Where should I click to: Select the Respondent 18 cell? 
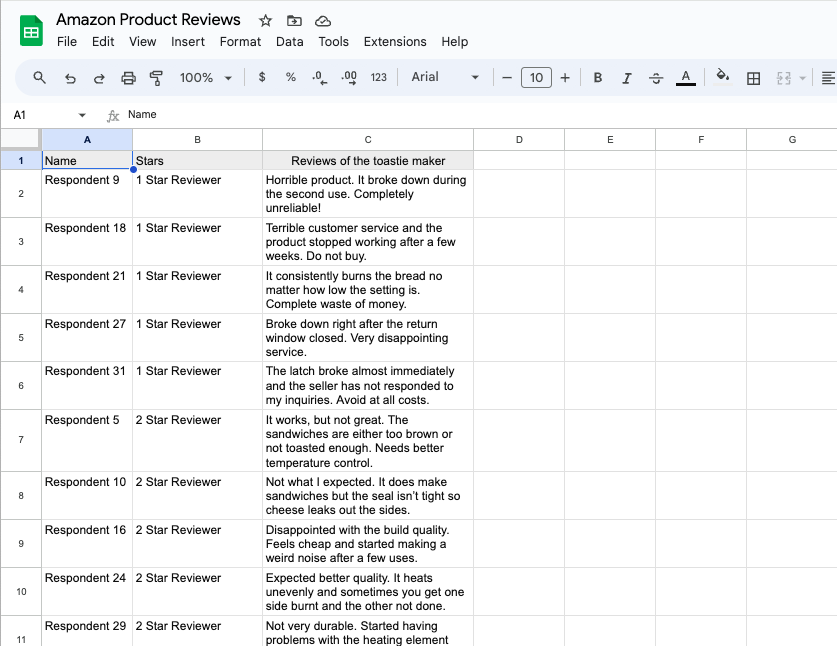tap(87, 242)
